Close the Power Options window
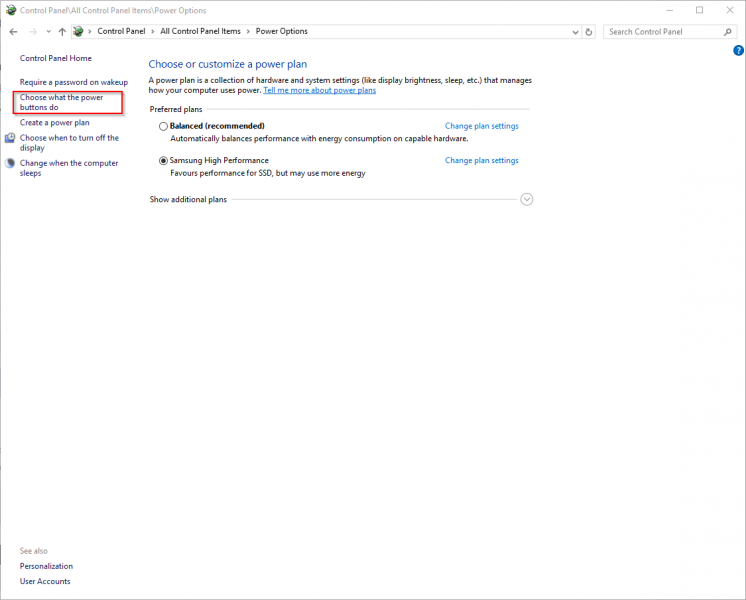Image resolution: width=746 pixels, height=600 pixels. 730,10
